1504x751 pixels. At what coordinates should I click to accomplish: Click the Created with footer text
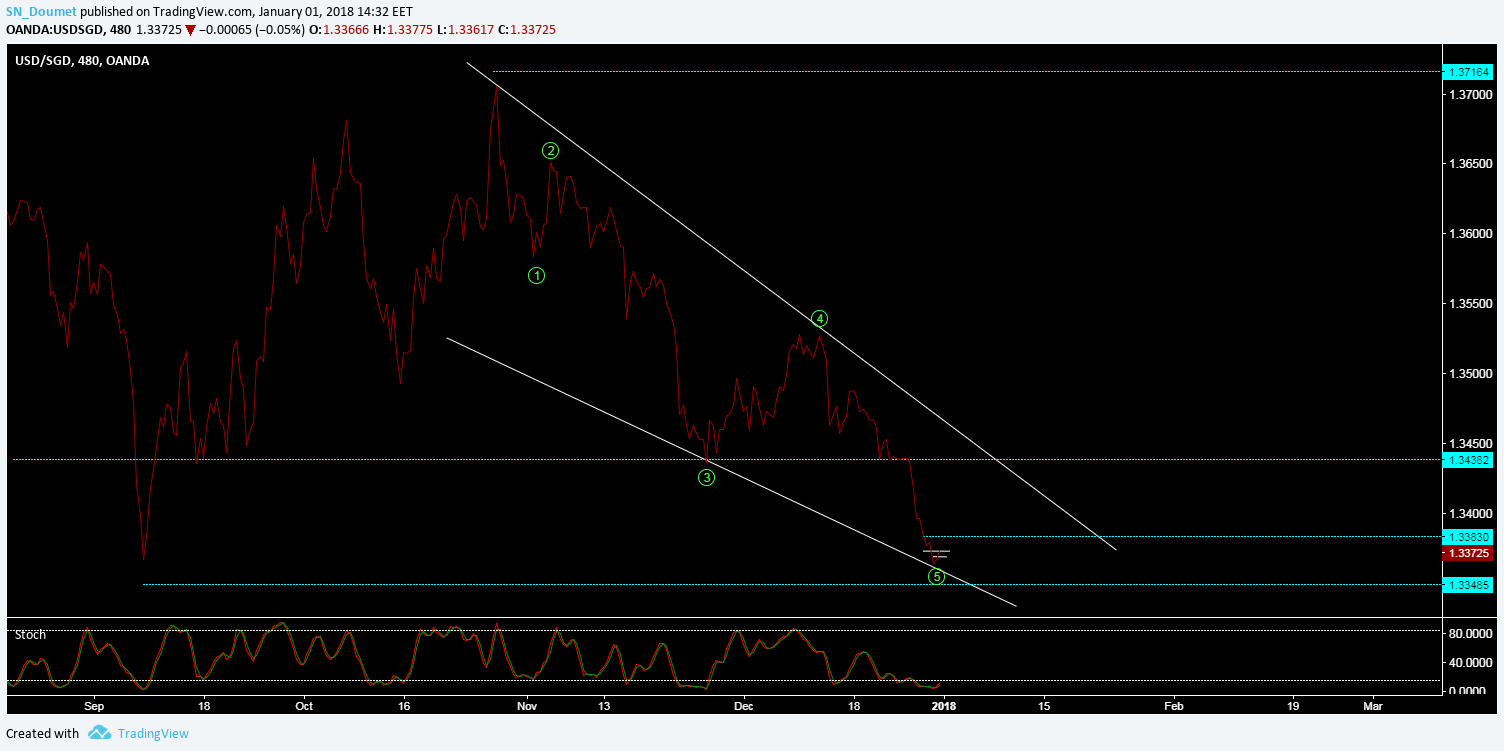point(42,733)
